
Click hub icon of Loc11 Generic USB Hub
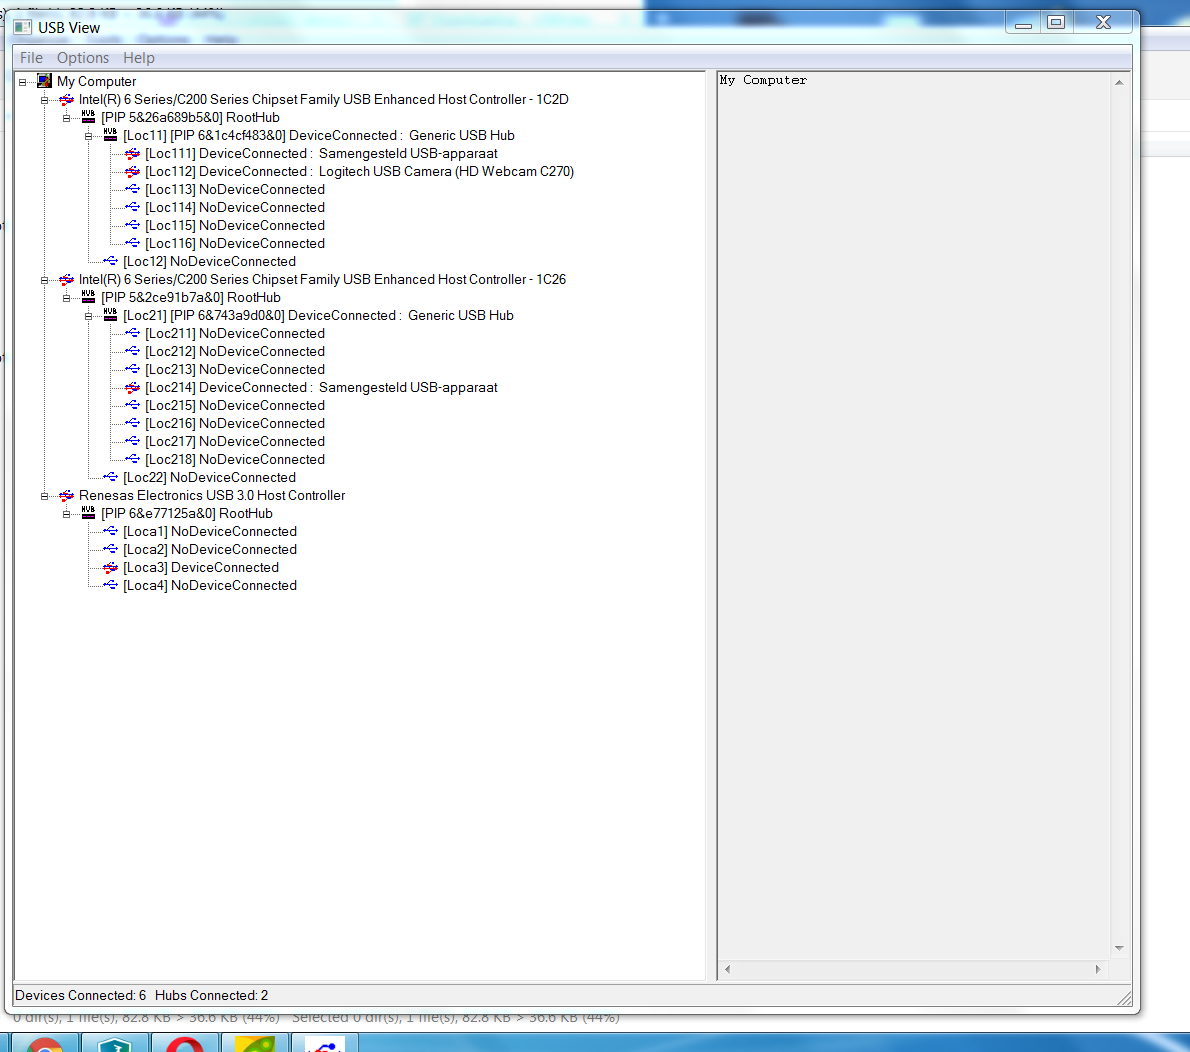tap(110, 135)
